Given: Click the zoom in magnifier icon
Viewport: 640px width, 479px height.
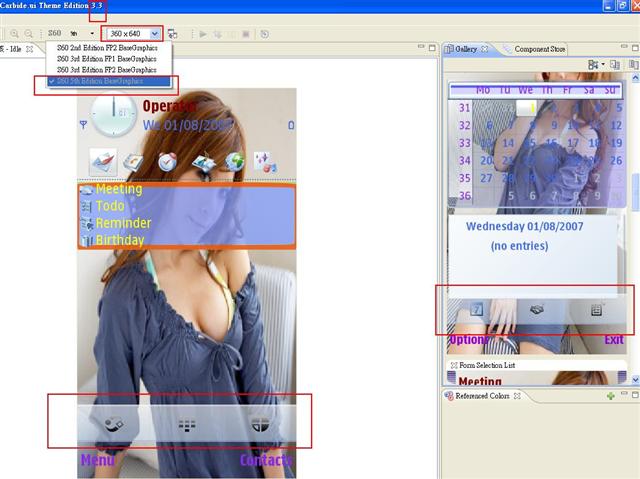Looking at the screenshot, I should [x=15, y=33].
